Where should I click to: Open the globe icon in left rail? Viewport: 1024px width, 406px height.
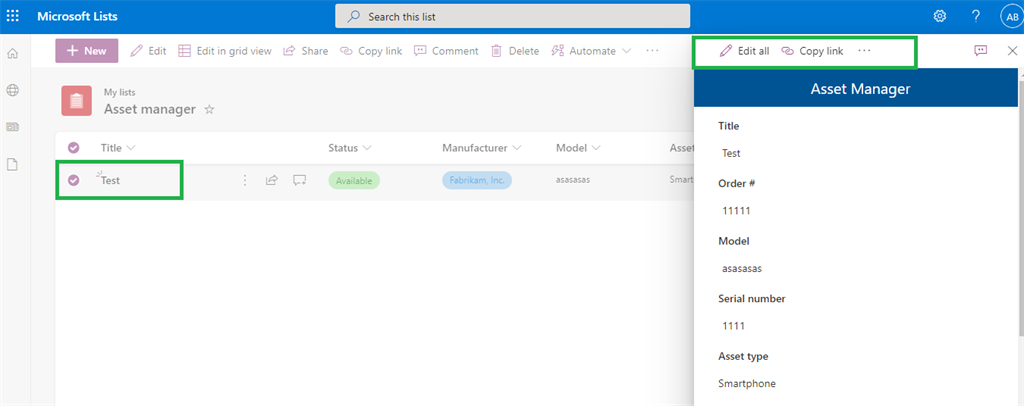click(x=12, y=91)
